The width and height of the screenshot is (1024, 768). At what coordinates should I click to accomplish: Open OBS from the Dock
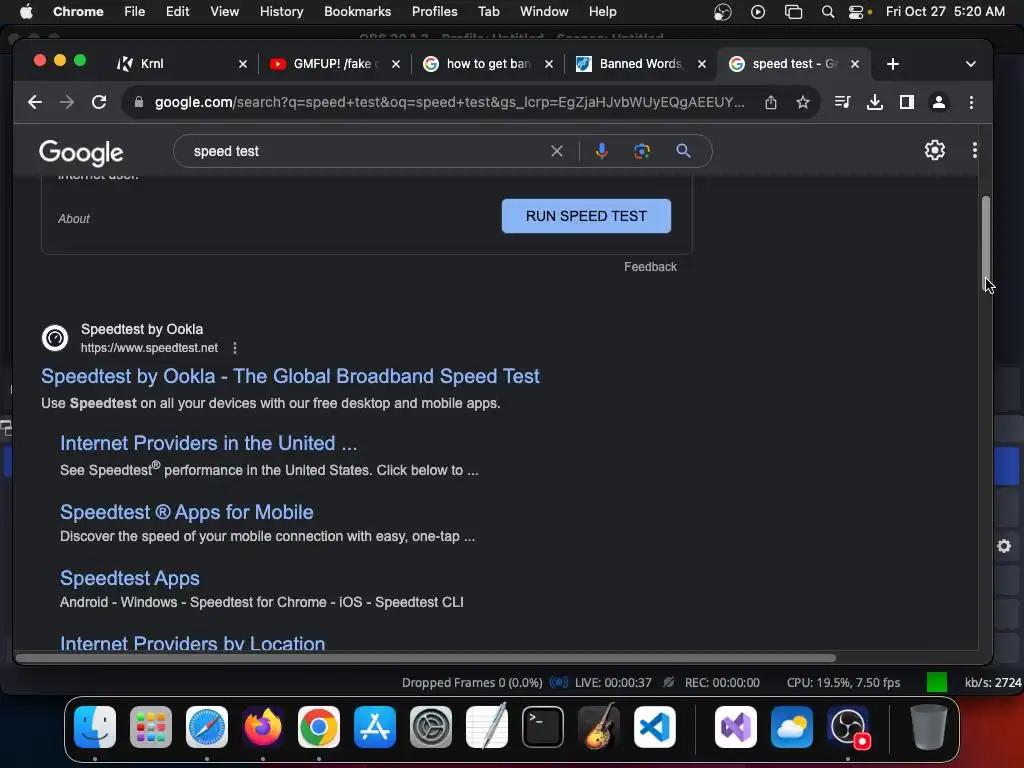[848, 727]
